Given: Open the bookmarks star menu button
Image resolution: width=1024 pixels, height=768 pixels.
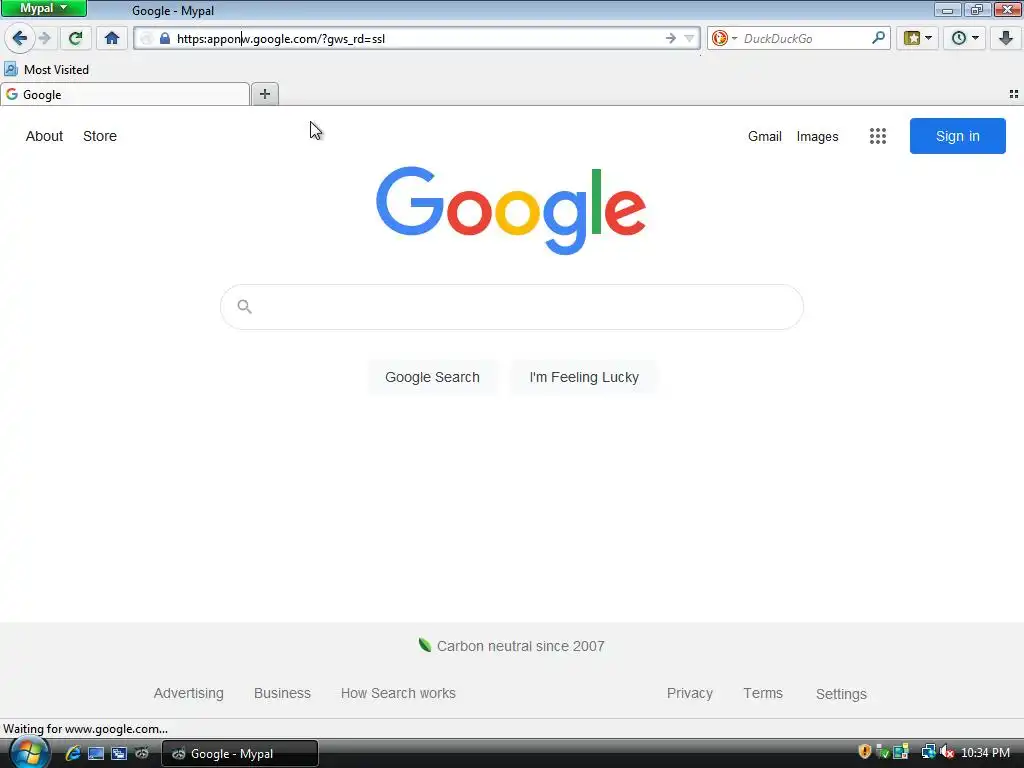Looking at the screenshot, I should (x=918, y=39).
